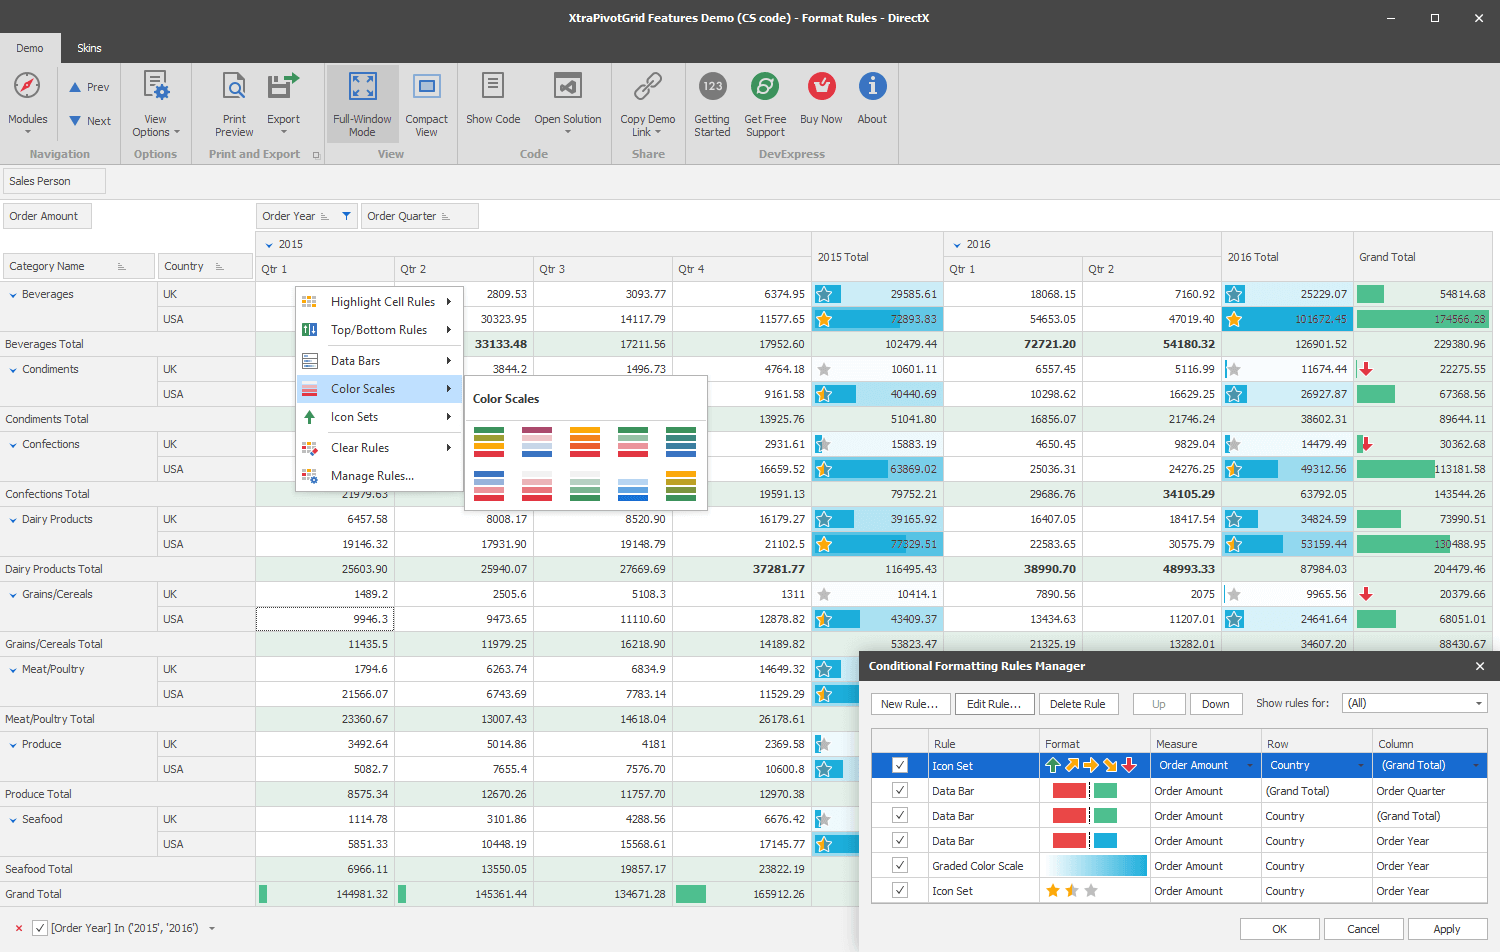This screenshot has width=1500, height=952.
Task: Open the Modules compass icon
Action: pos(27,87)
